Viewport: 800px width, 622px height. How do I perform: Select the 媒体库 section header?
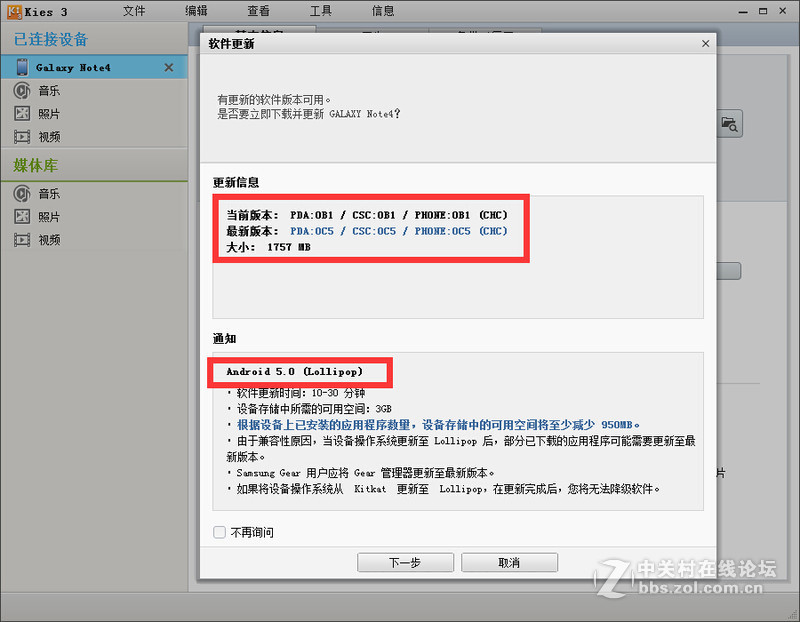(x=36, y=165)
